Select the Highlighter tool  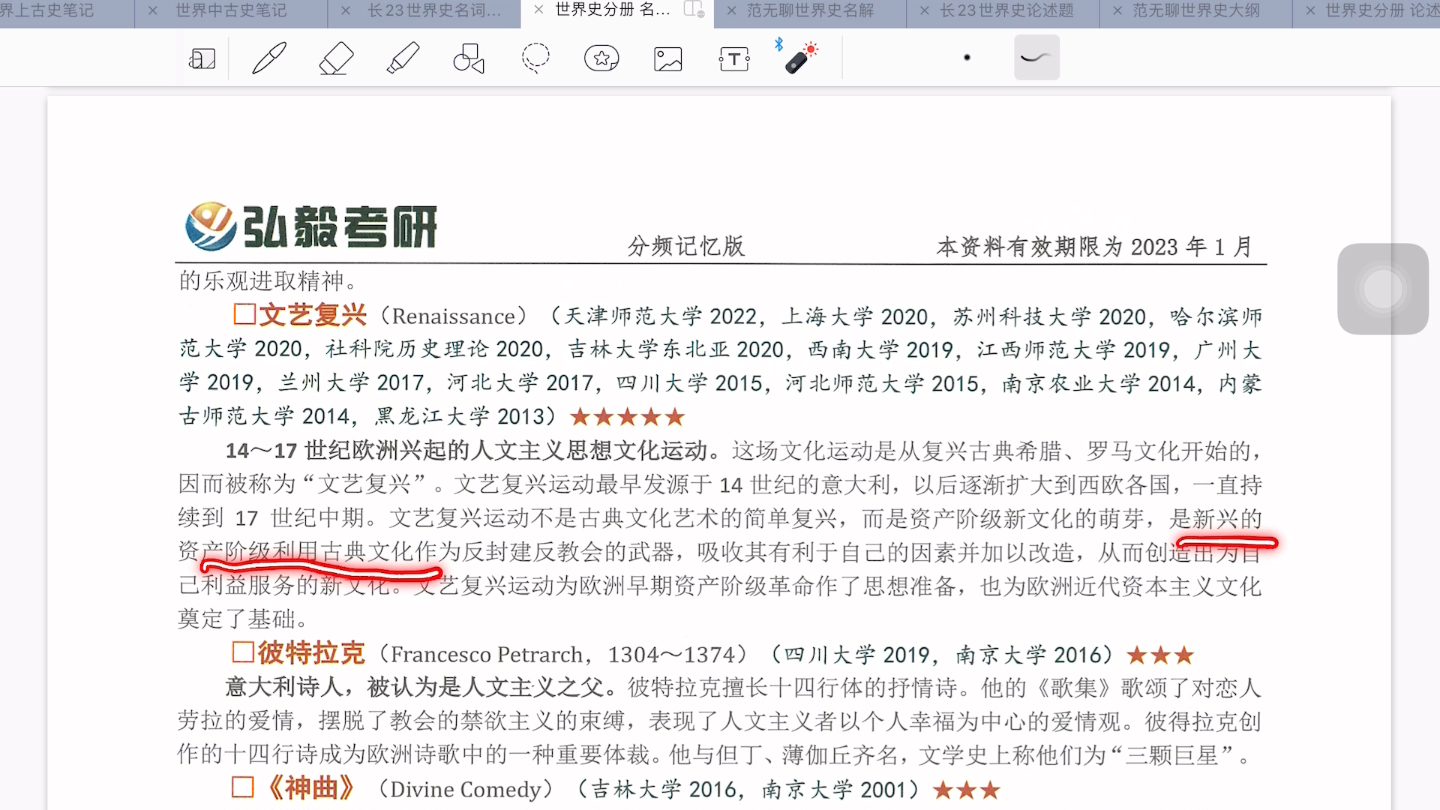pos(403,58)
